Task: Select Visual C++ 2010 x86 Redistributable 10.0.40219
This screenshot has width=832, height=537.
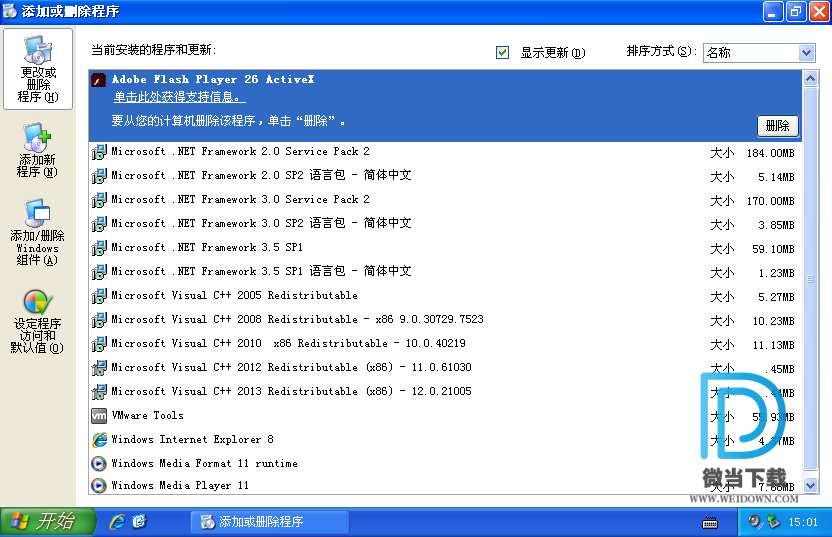Action: (445, 344)
